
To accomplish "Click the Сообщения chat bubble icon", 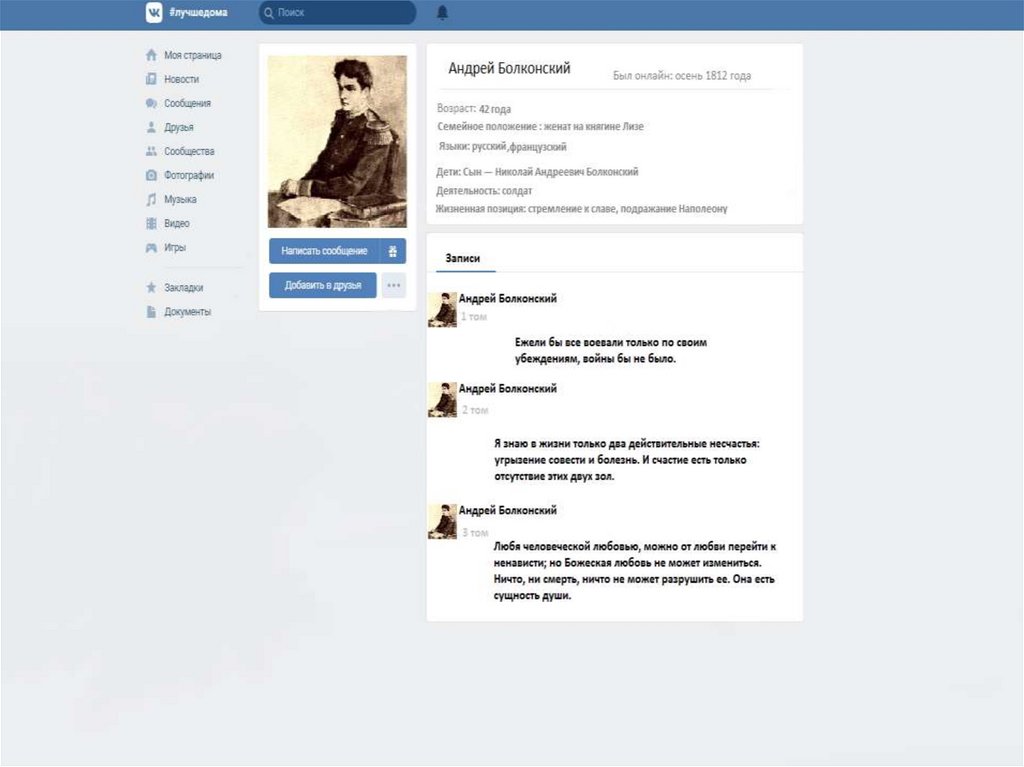I will click(152, 103).
